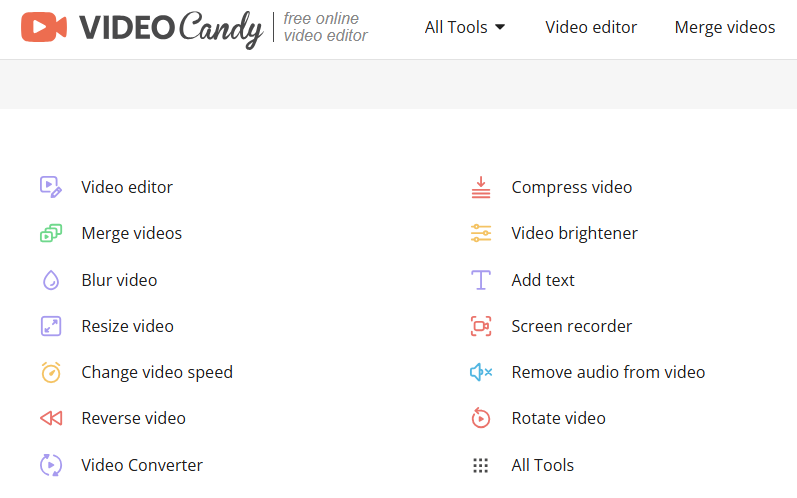Open the Resize video tool link
Image resolution: width=797 pixels, height=498 pixels.
128,326
